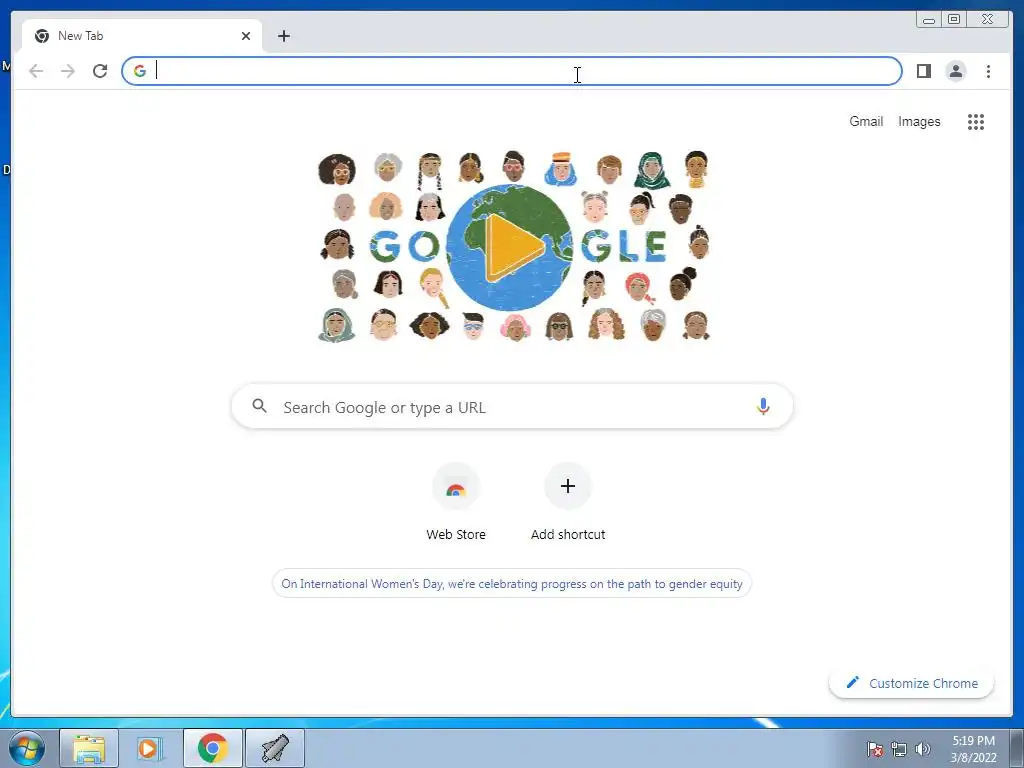
Task: Reload the current page
Action: tap(100, 71)
